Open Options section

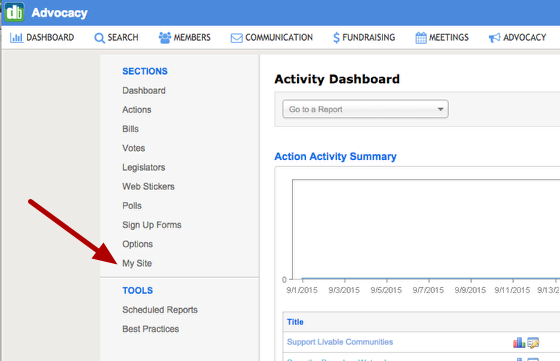point(138,244)
